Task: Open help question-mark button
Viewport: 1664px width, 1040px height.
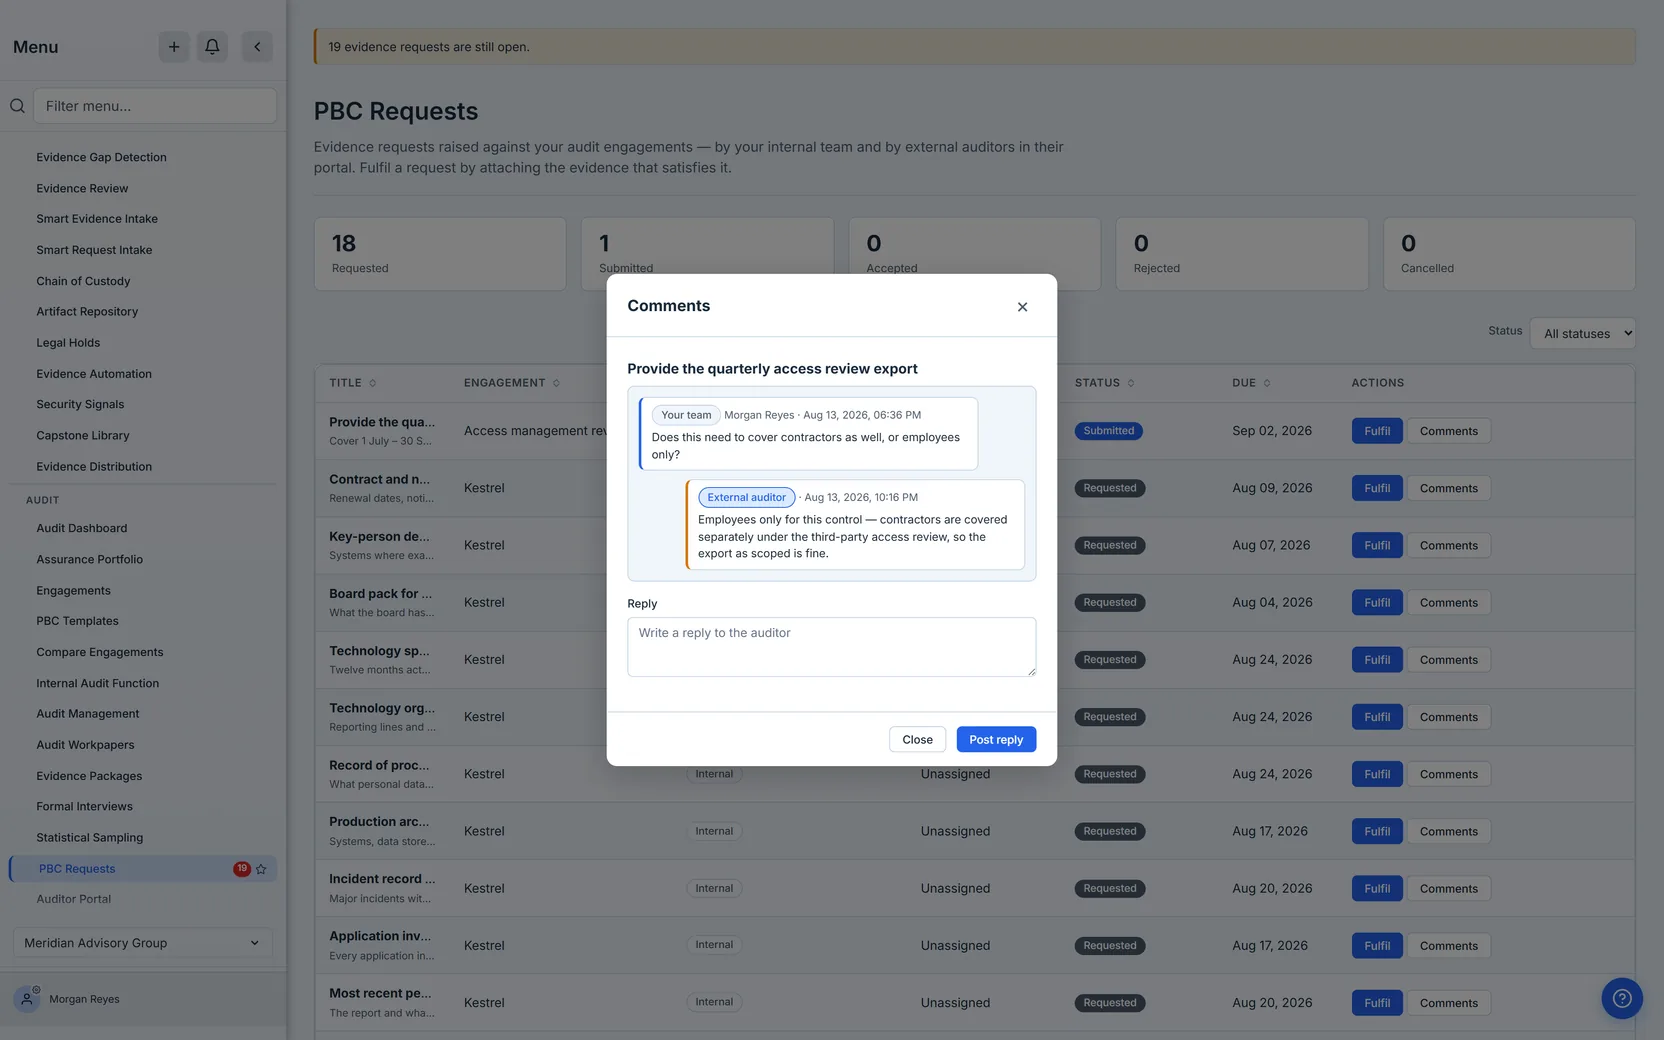Action: coord(1622,998)
